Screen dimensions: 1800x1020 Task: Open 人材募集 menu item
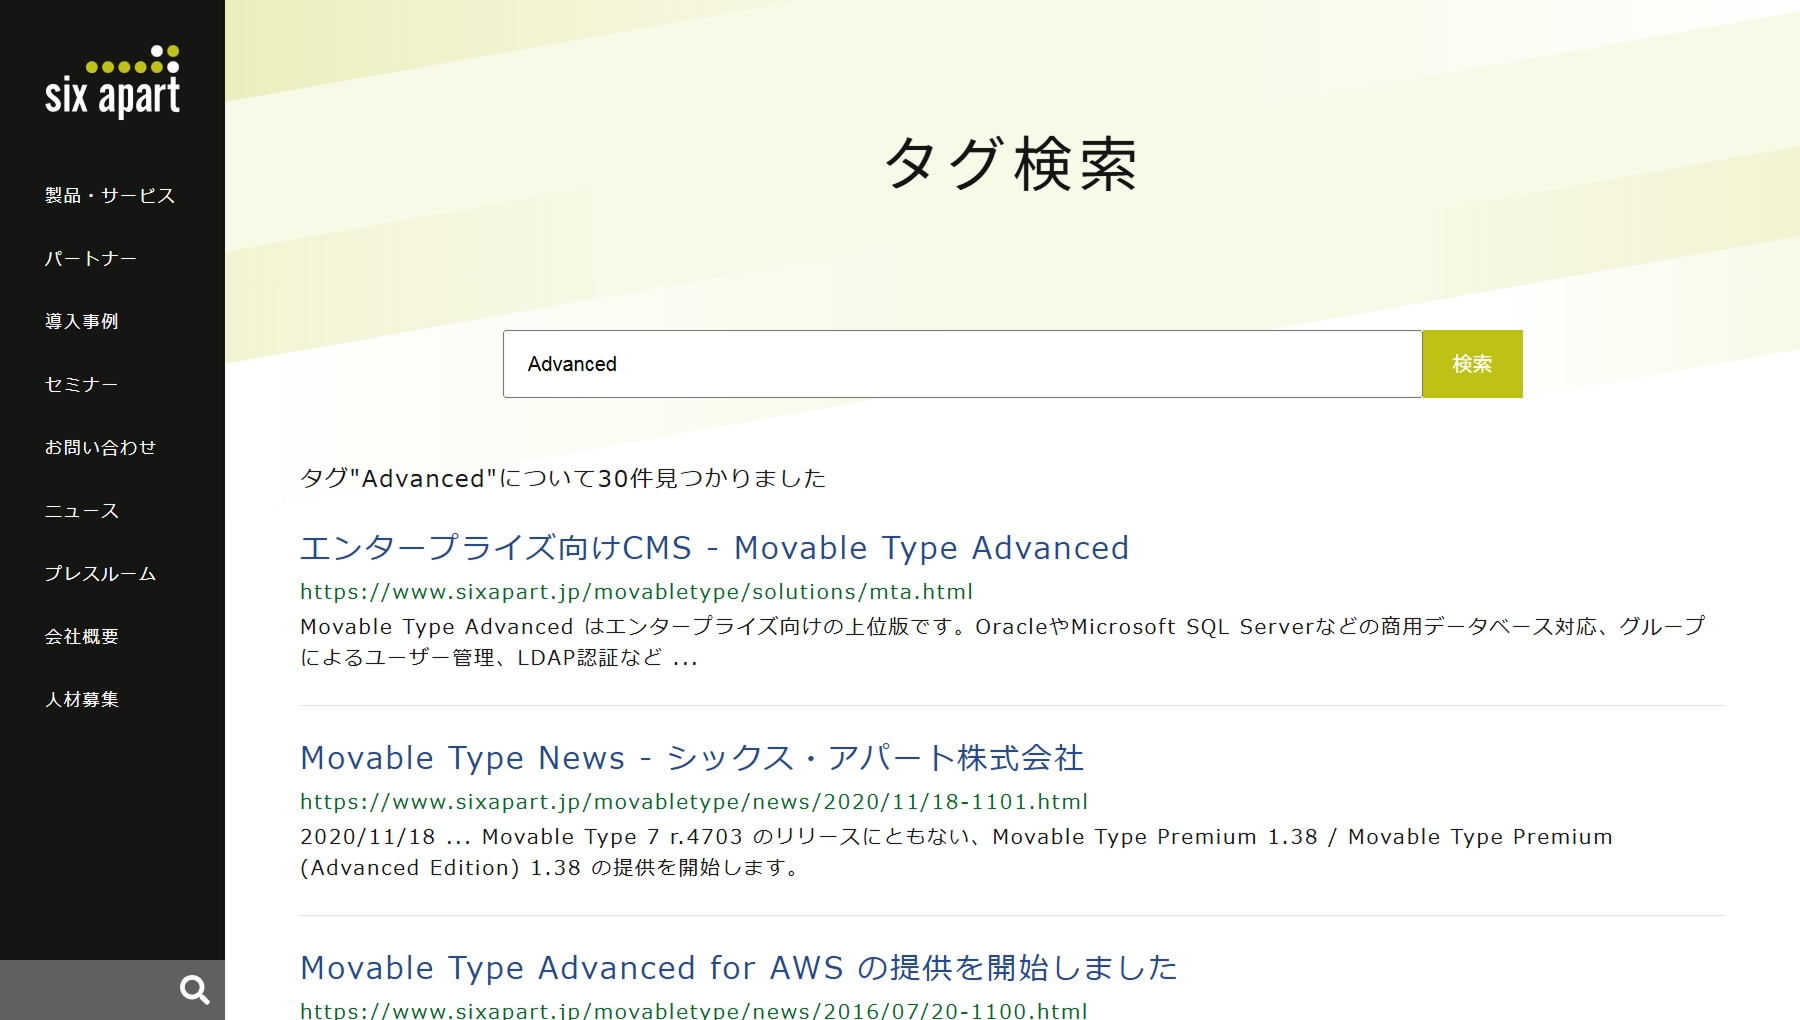[x=82, y=700]
